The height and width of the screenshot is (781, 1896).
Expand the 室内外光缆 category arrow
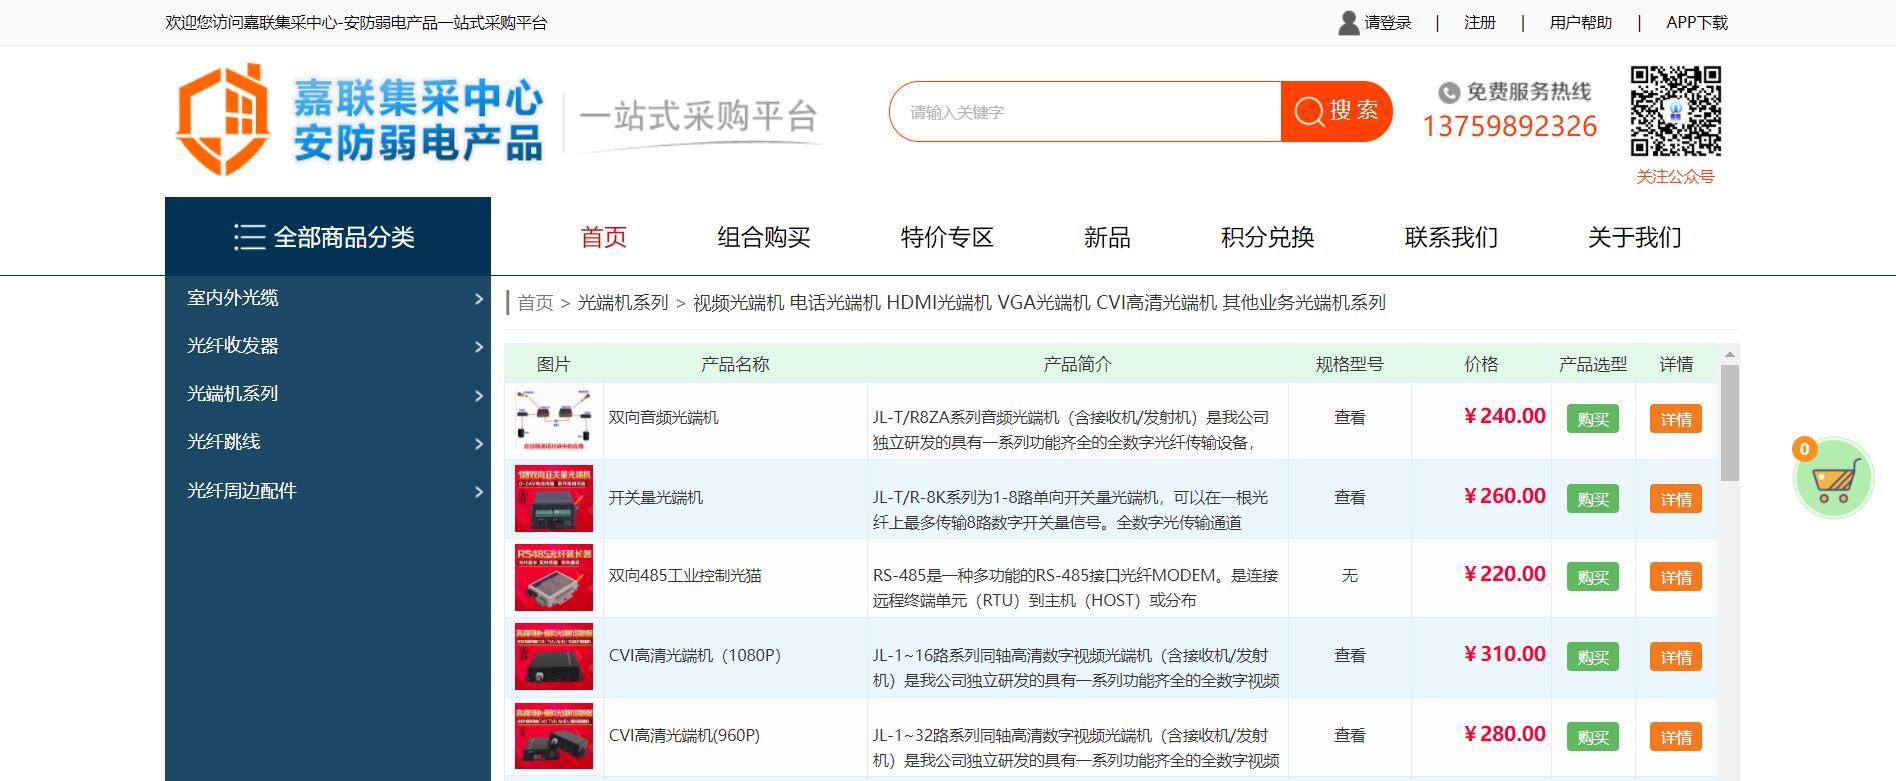coord(478,299)
